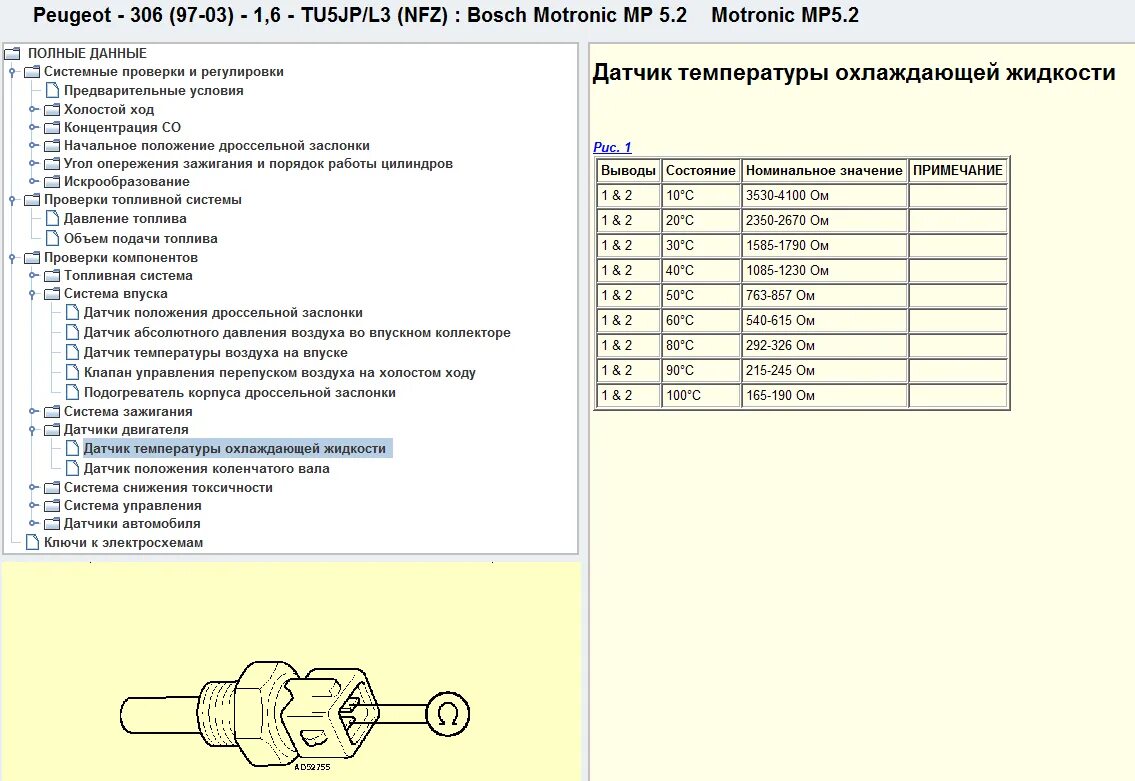The width and height of the screenshot is (1135, 781).
Task: Click the '3530-4100 Ом' table cell
Action: (x=824, y=195)
